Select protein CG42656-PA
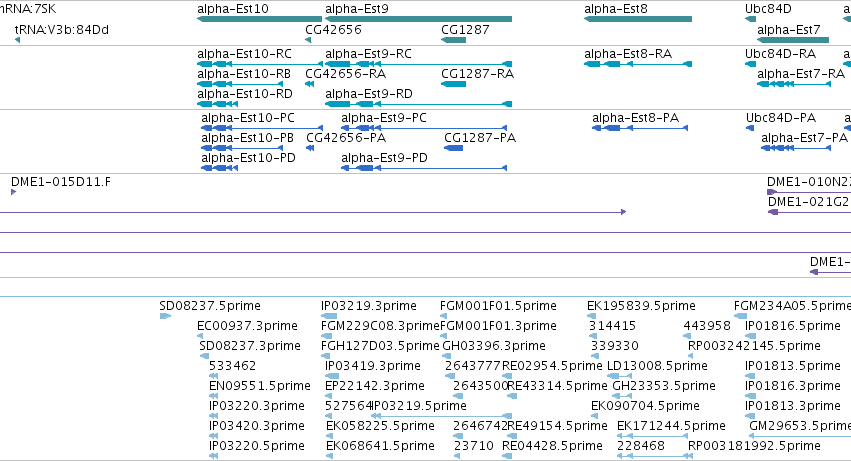 pyautogui.click(x=346, y=138)
